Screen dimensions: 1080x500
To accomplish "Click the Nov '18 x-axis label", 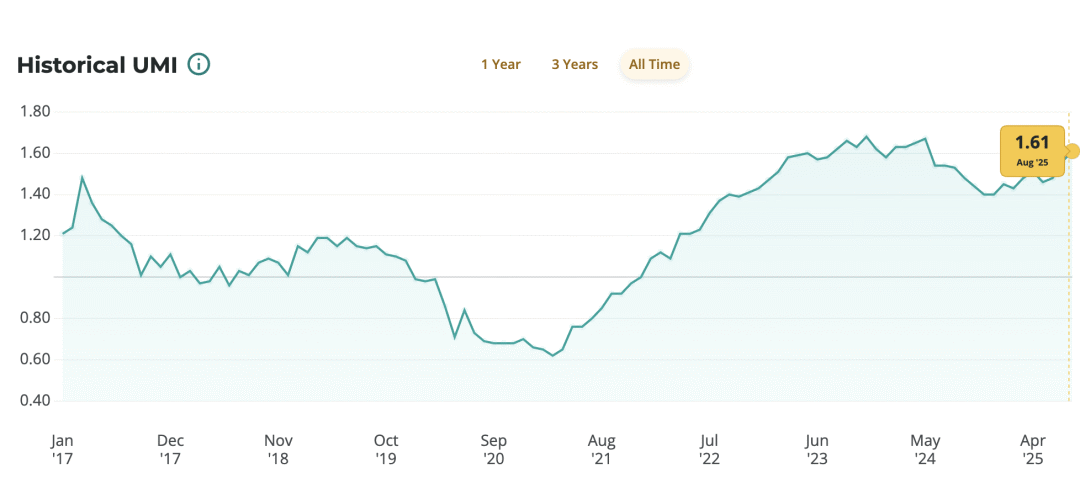I will (x=278, y=449).
